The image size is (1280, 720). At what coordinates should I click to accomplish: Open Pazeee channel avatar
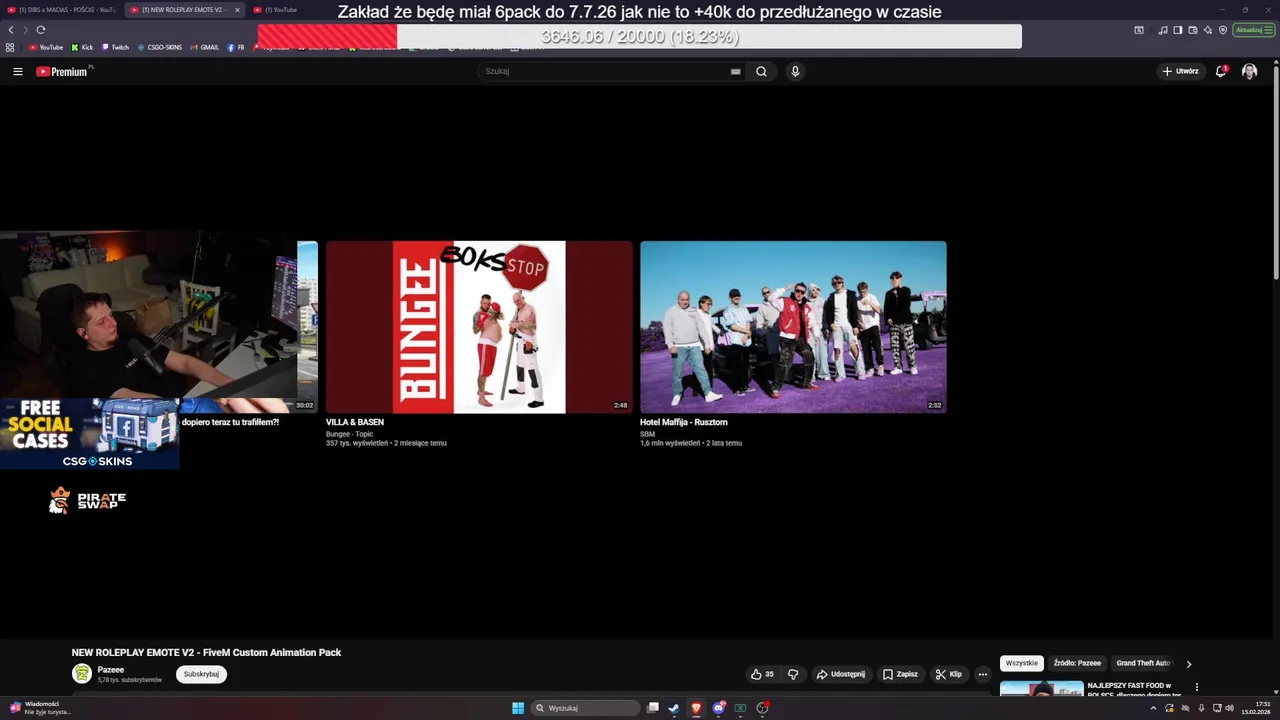pos(82,674)
